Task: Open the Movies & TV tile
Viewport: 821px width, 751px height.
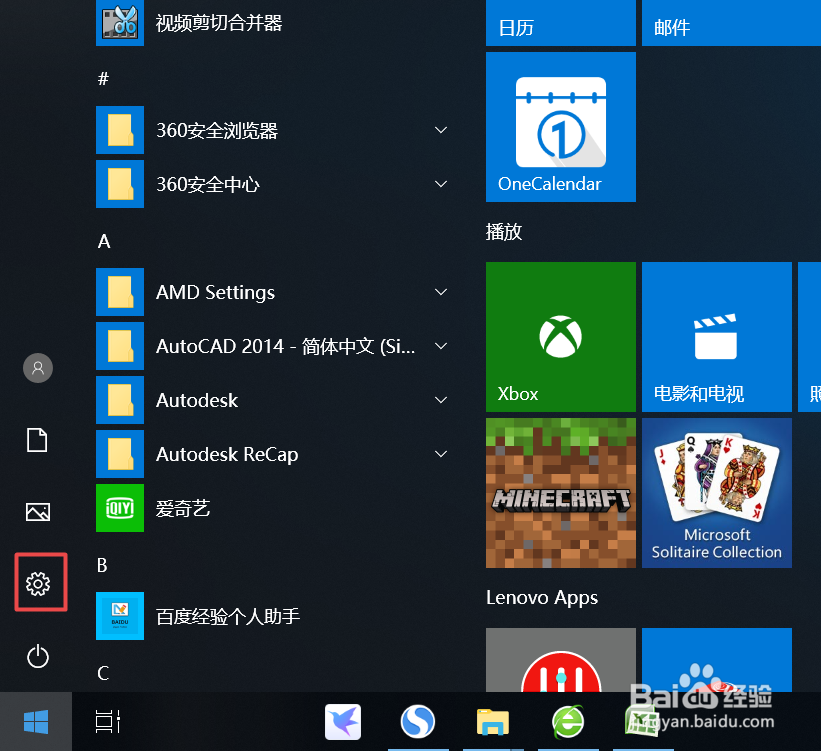Action: pos(717,337)
